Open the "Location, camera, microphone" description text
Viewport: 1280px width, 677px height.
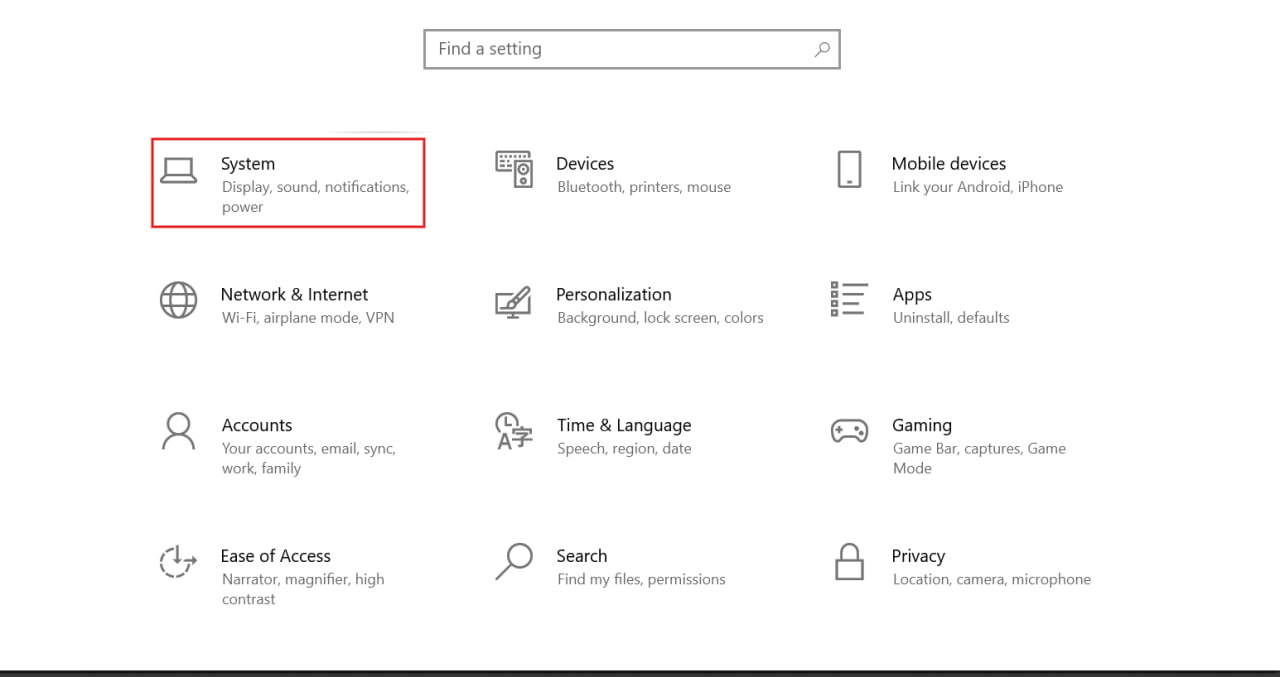click(x=992, y=580)
